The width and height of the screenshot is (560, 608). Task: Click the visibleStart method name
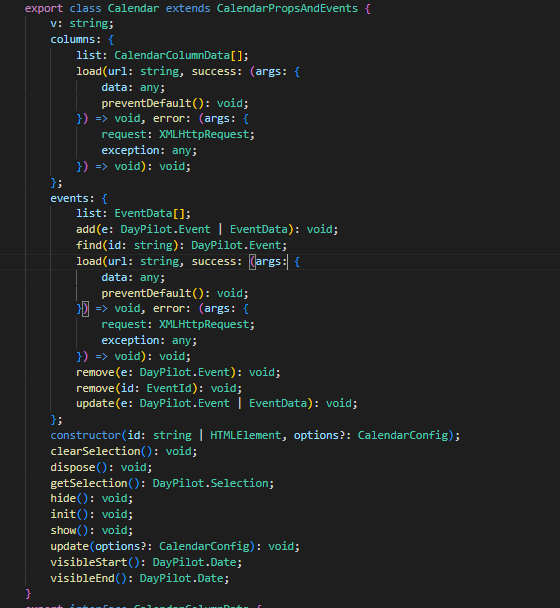coord(89,562)
